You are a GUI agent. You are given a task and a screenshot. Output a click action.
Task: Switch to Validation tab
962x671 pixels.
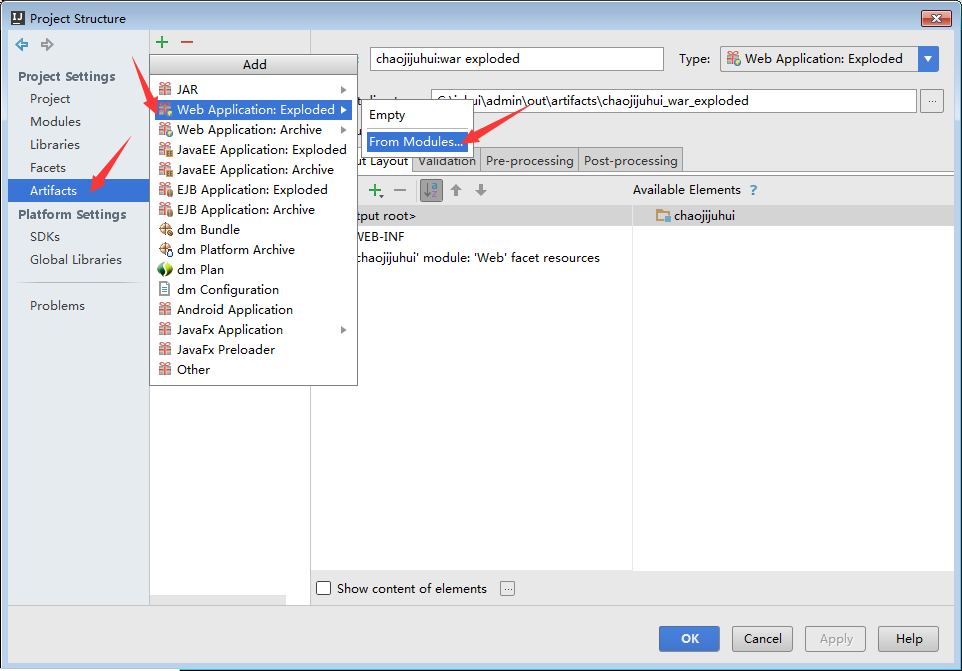447,161
